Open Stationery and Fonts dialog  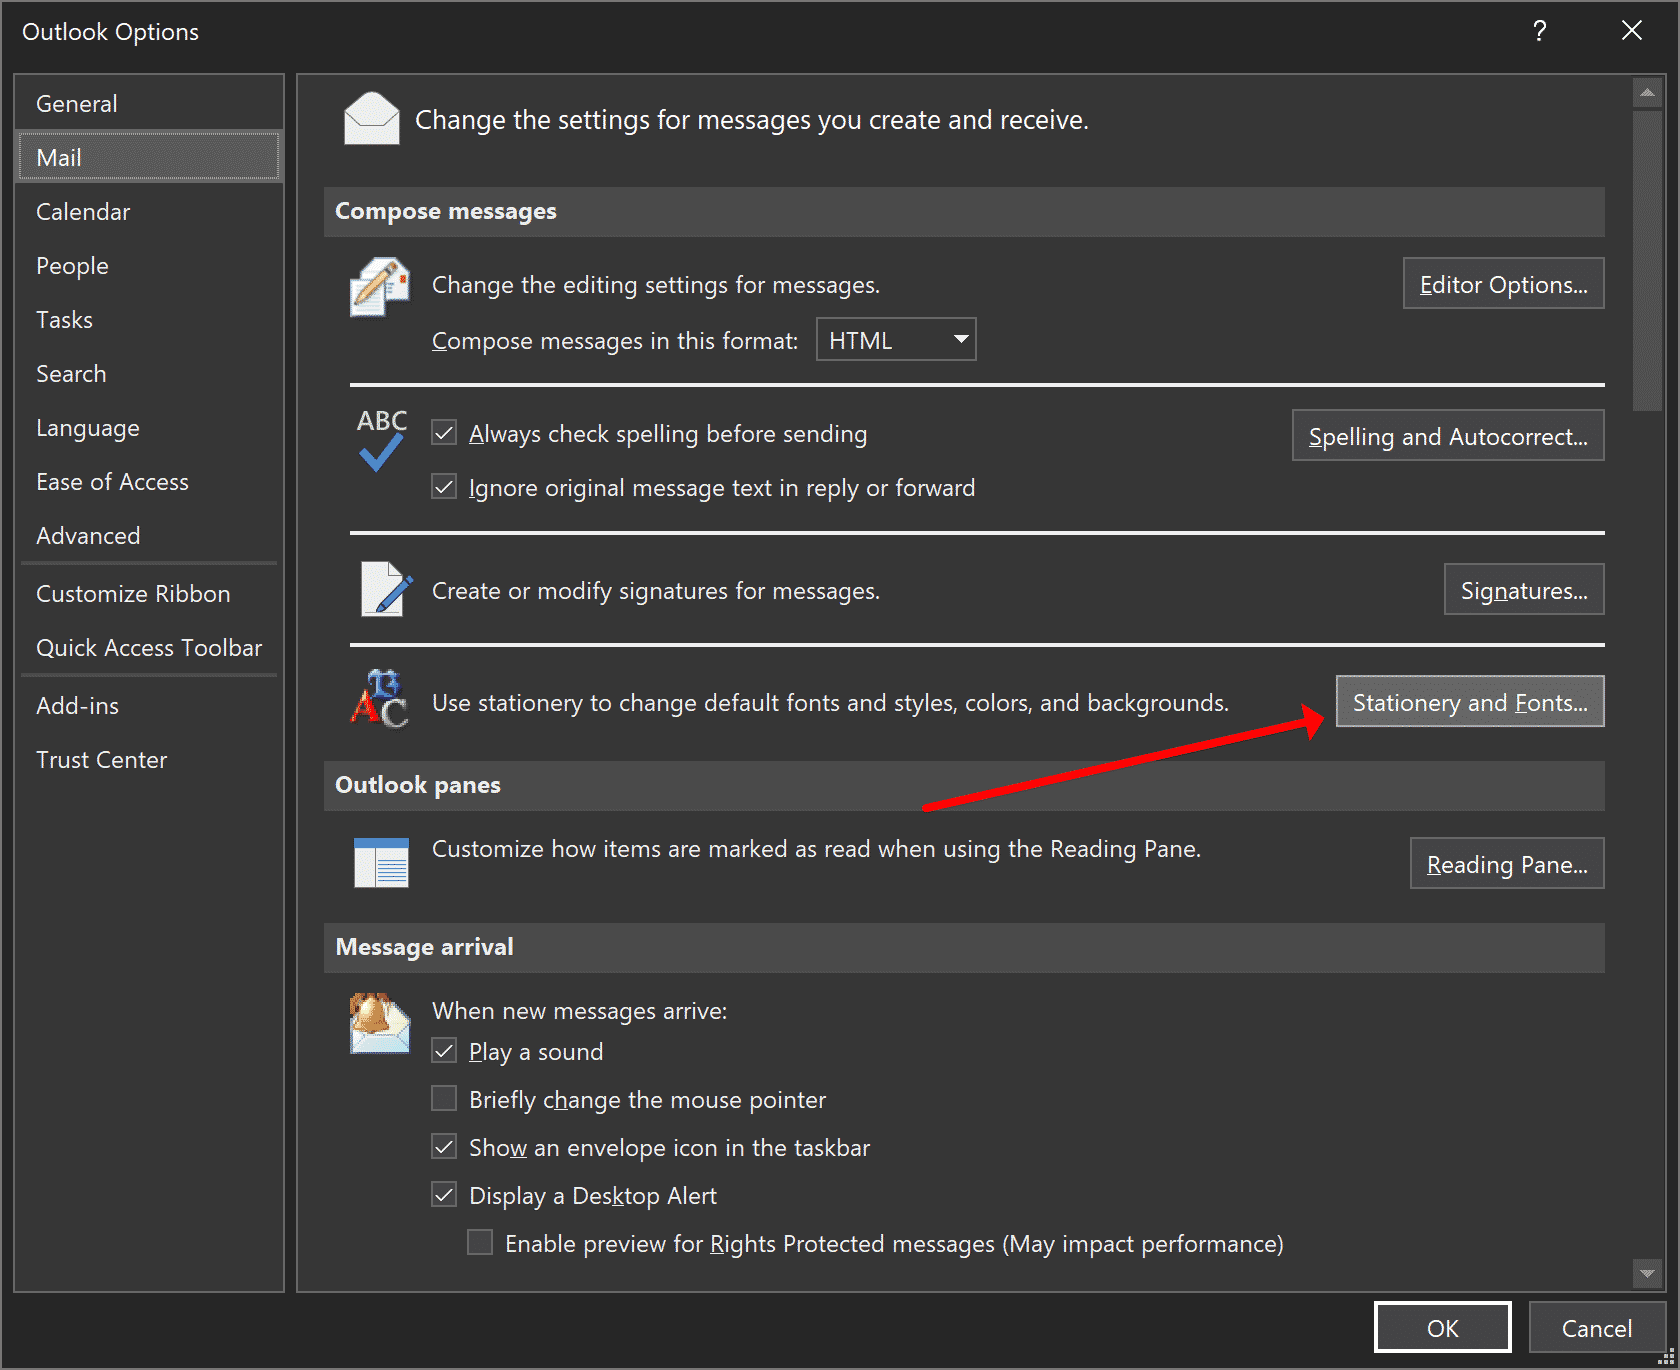pyautogui.click(x=1469, y=702)
